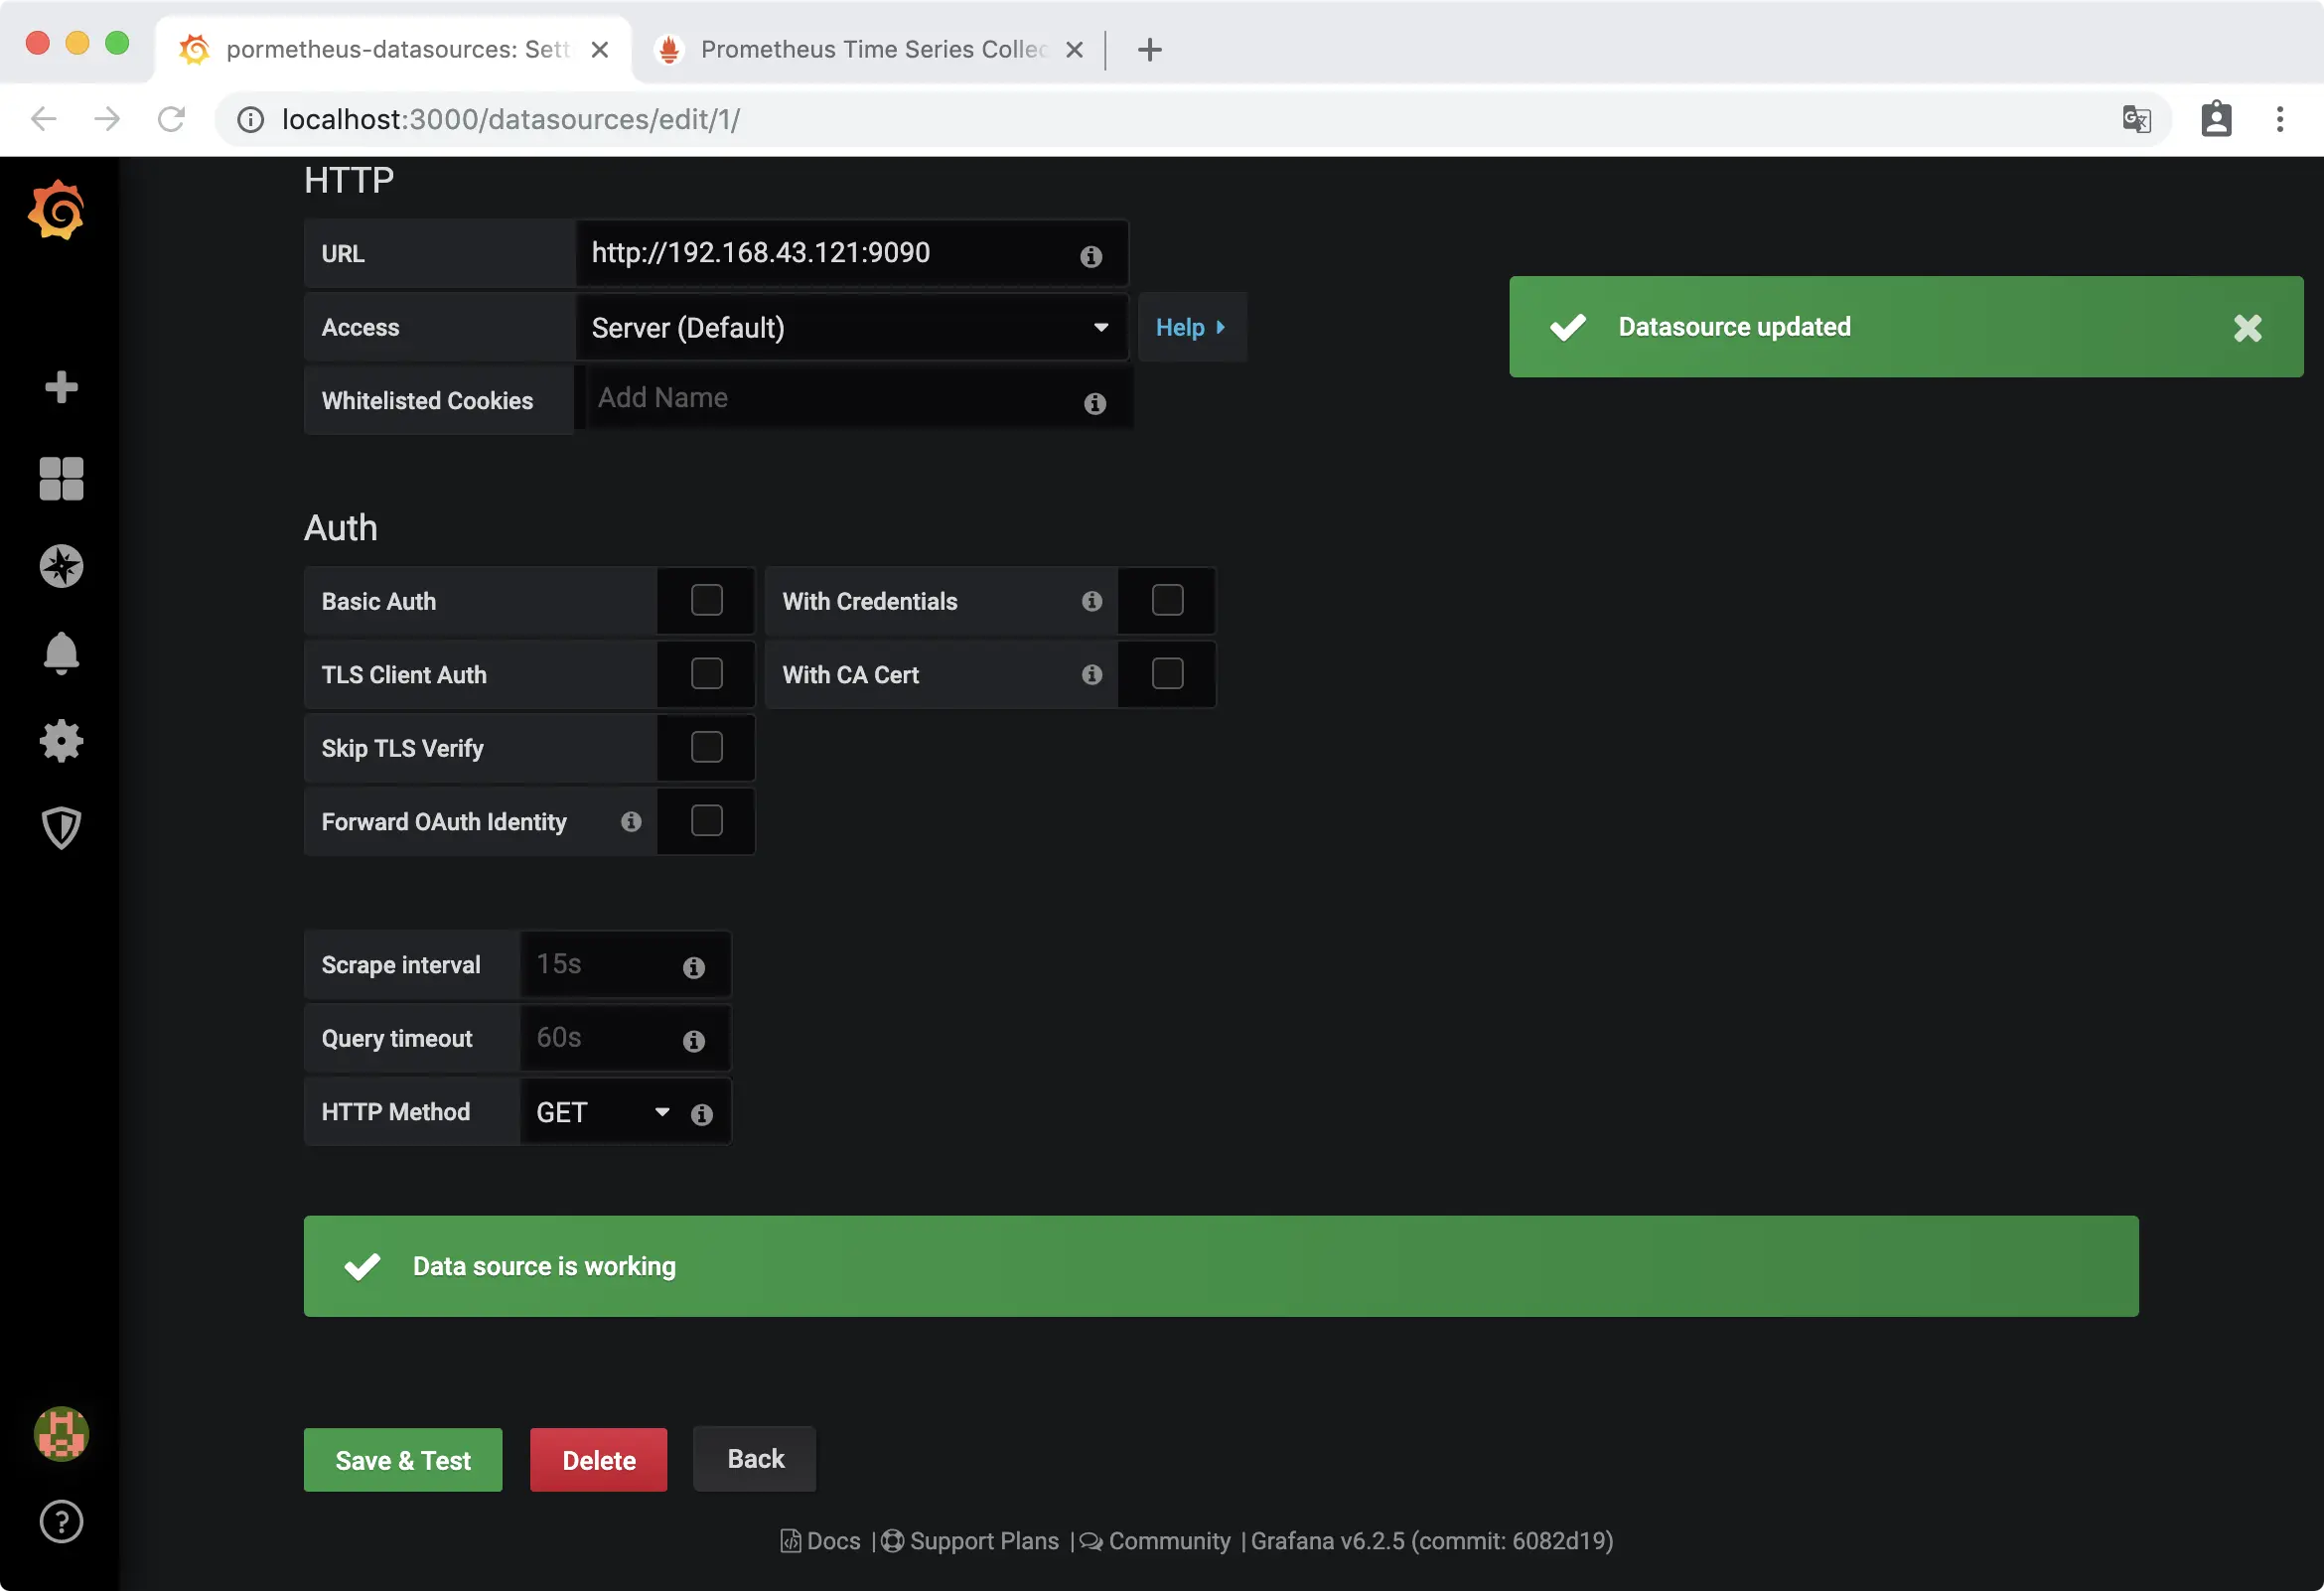Image resolution: width=2324 pixels, height=1591 pixels.
Task: Open a new browser tab
Action: (1150, 49)
